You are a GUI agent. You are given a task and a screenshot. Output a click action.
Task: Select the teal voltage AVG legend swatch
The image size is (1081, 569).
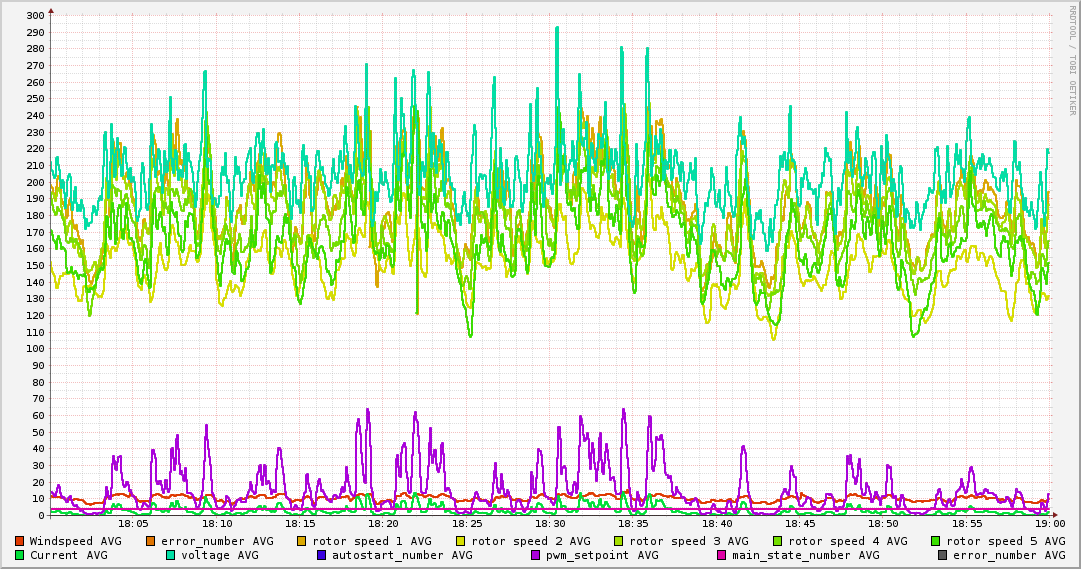coord(170,555)
